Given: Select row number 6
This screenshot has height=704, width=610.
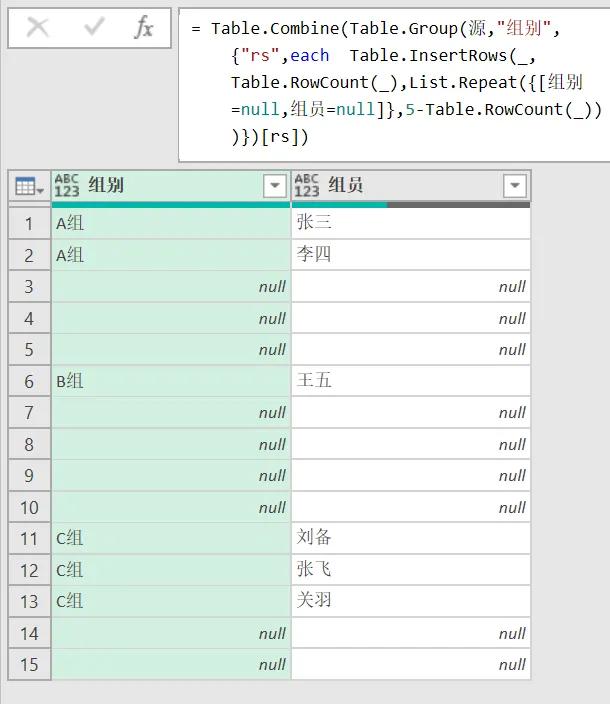Looking at the screenshot, I should pos(29,381).
